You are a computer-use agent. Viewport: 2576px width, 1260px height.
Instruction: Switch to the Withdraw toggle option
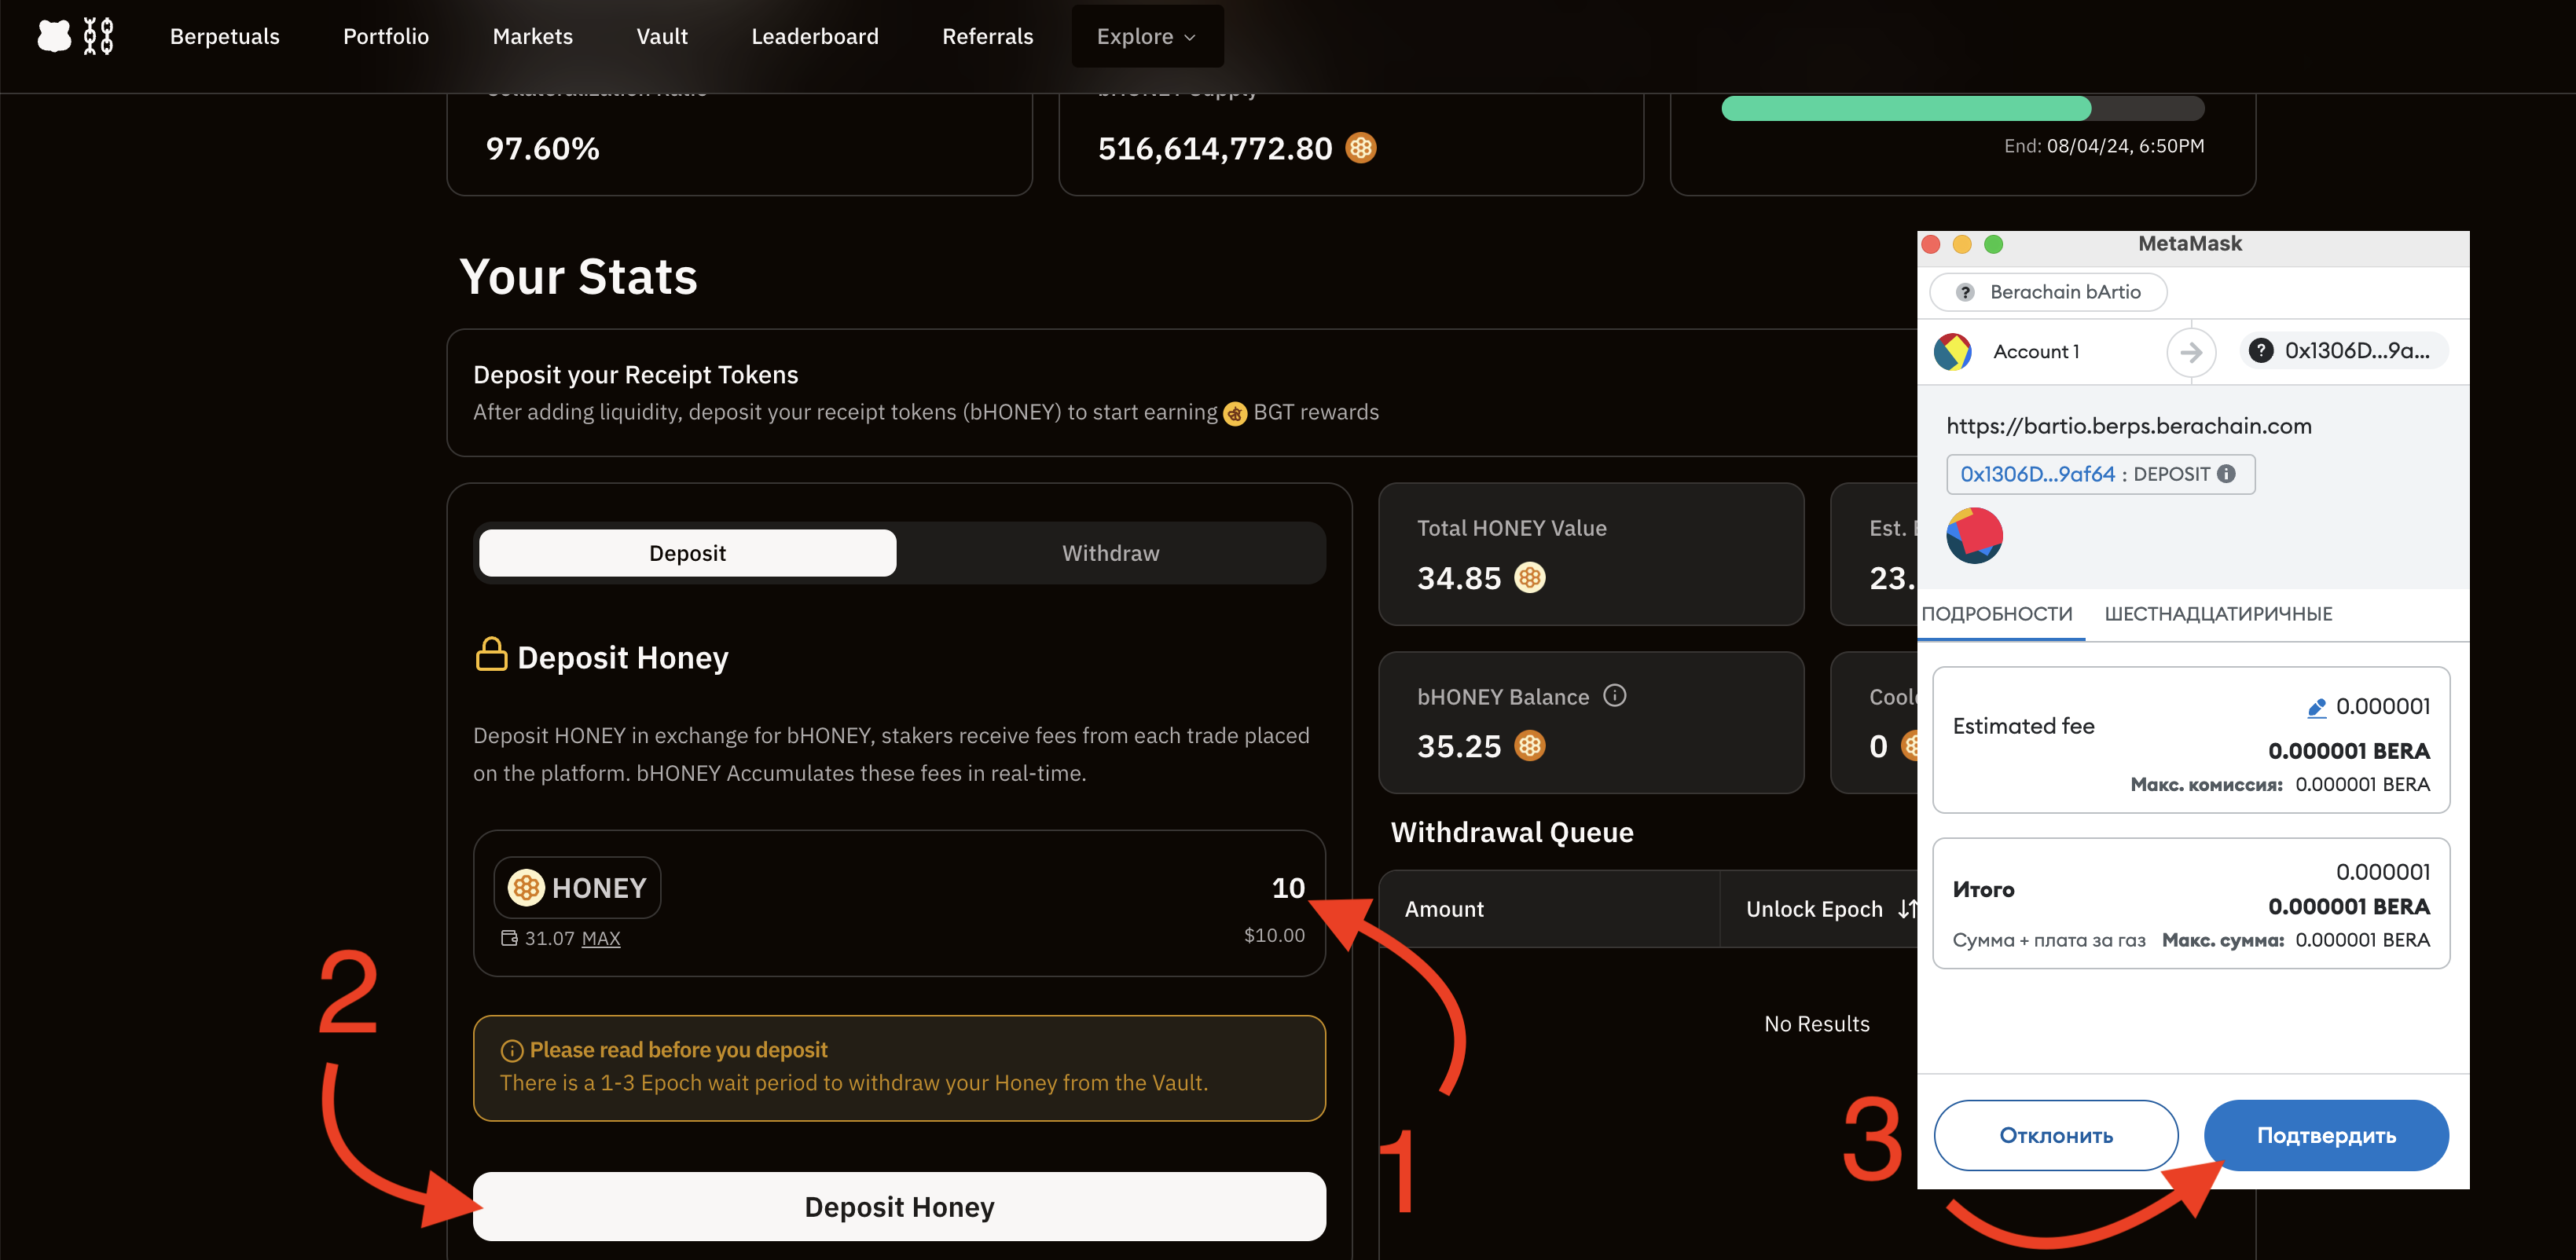(x=1110, y=553)
